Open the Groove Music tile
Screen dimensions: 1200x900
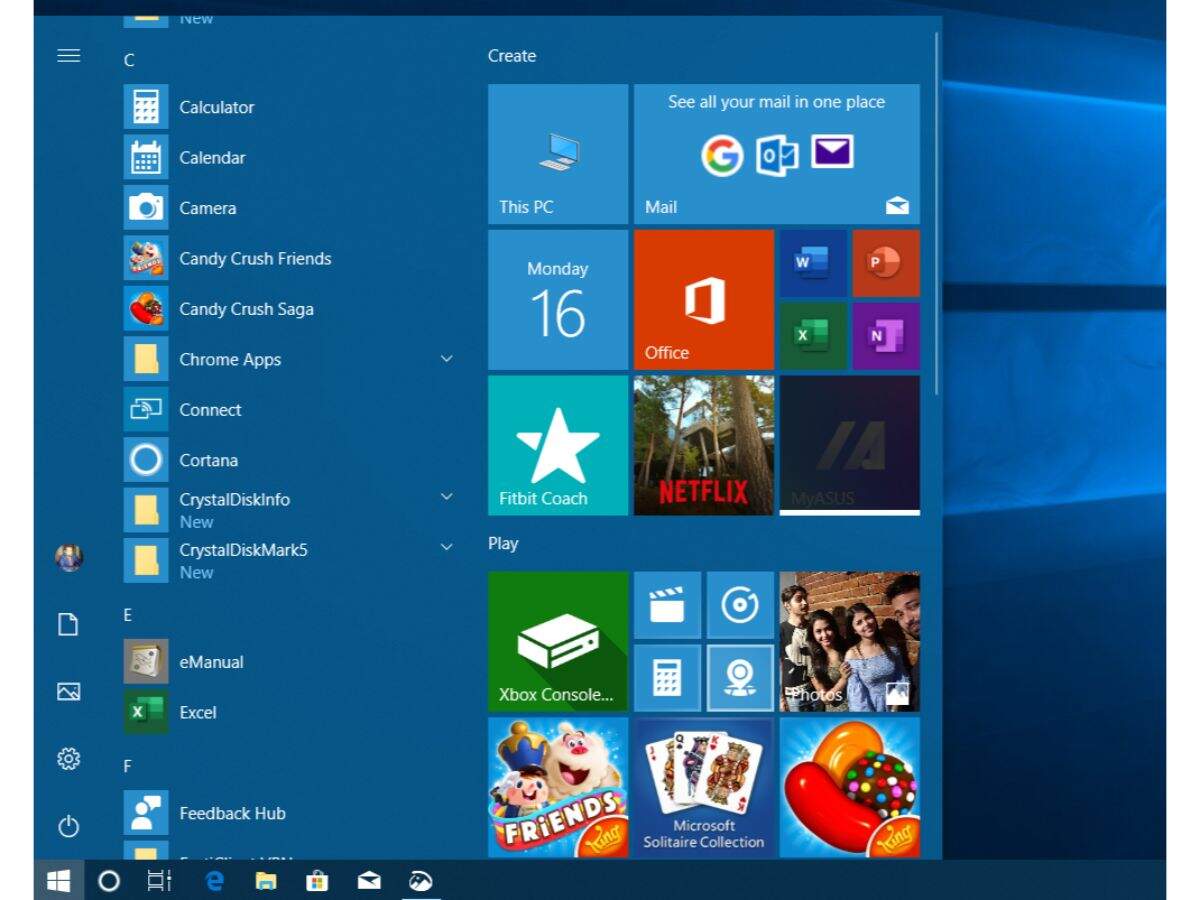click(x=741, y=605)
